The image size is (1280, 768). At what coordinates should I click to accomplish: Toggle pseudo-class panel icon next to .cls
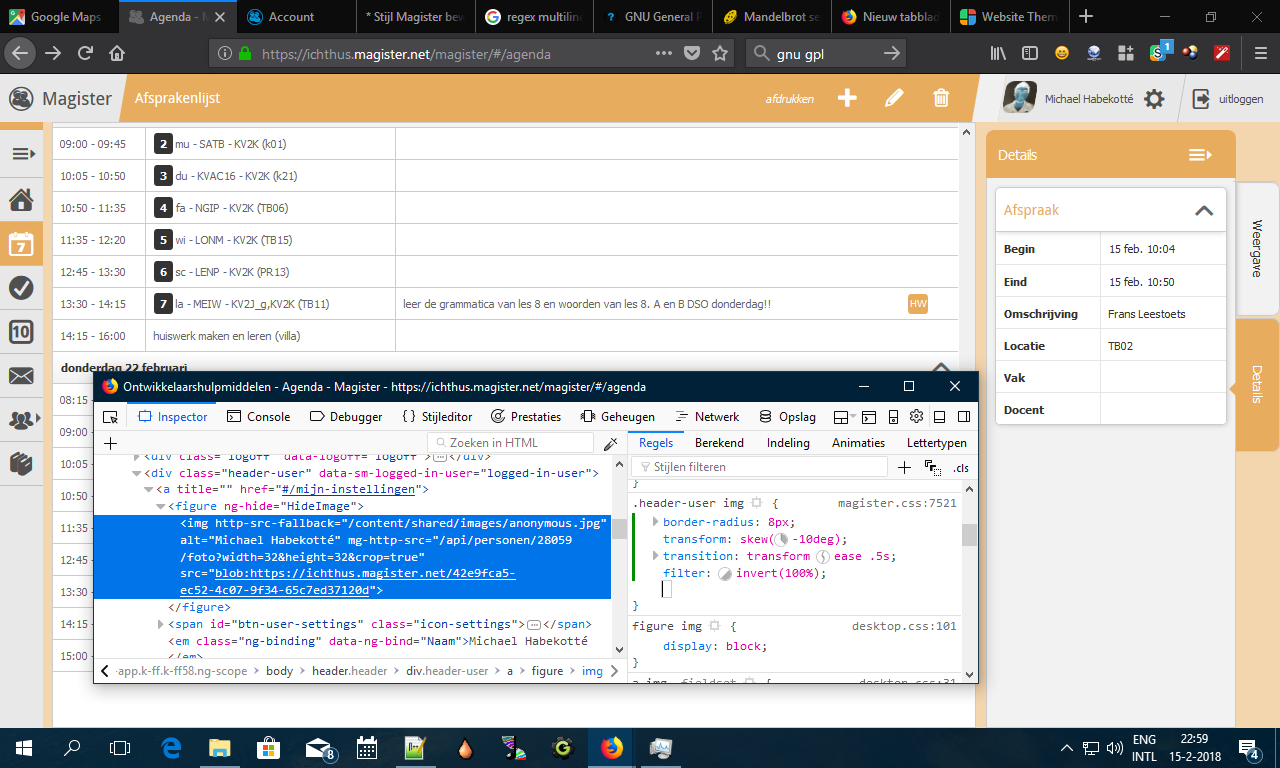tap(932, 468)
